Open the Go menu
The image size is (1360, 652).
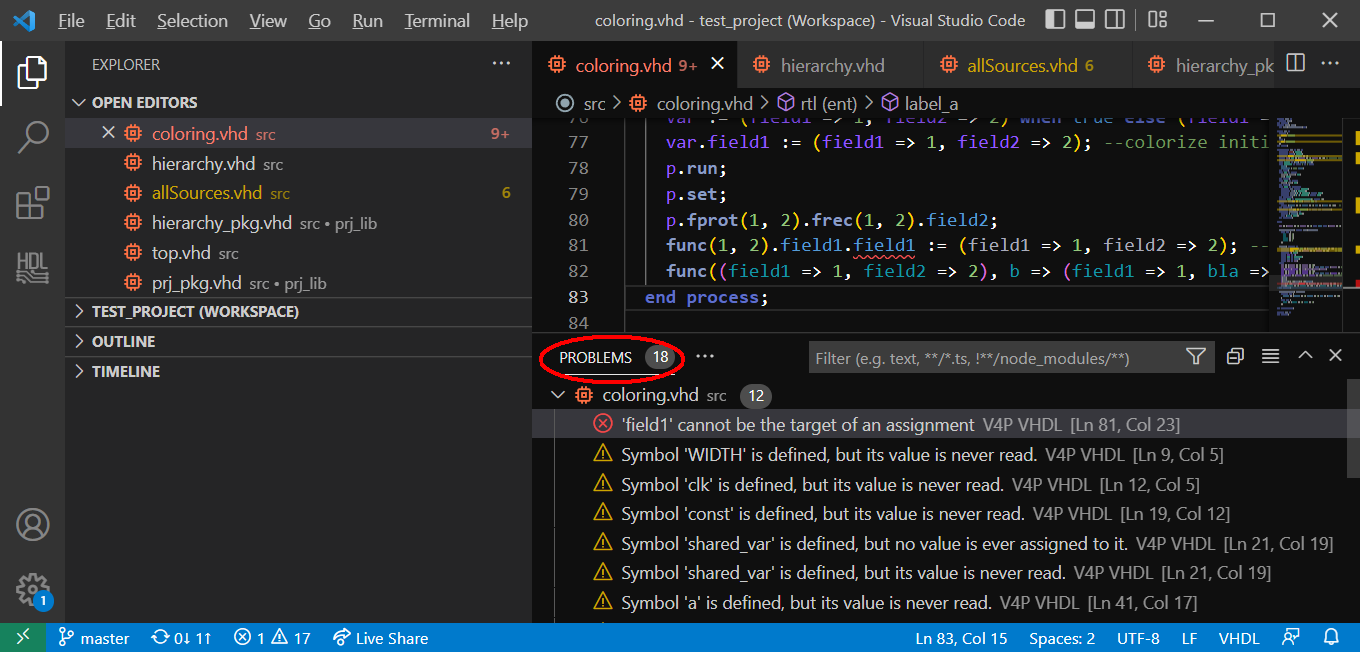click(319, 20)
